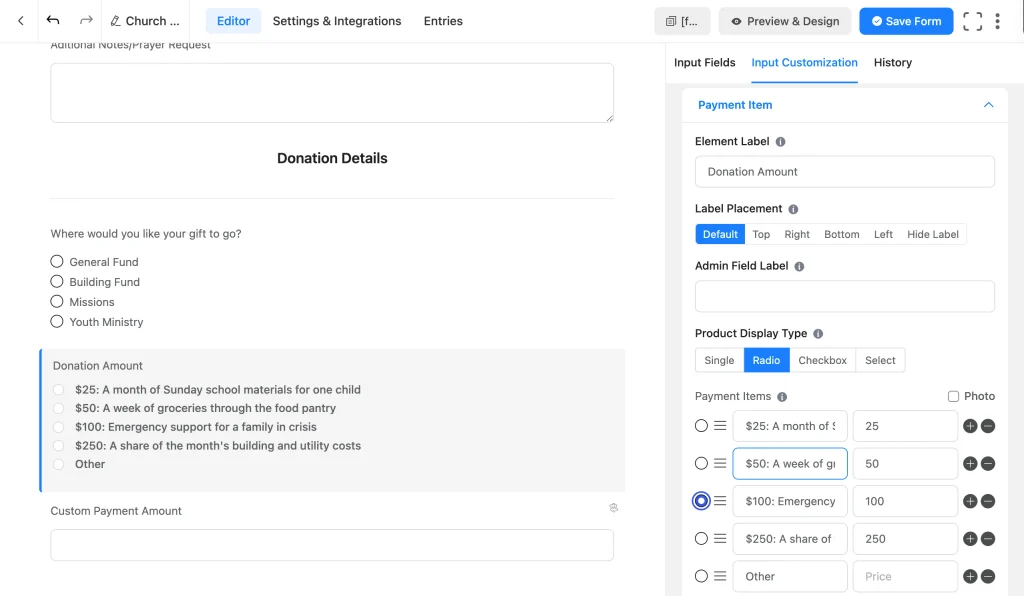Set label placement to Right
Screen dimensions: 1024x596
pyautogui.click(x=797, y=234)
